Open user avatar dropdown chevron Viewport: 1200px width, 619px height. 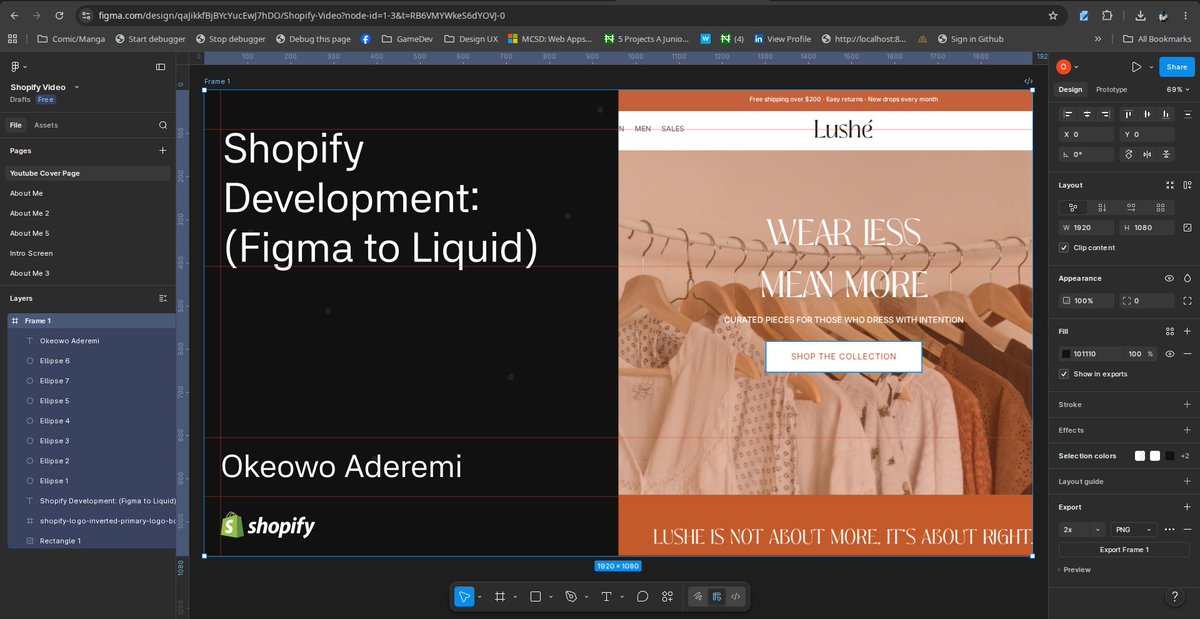point(1077,67)
